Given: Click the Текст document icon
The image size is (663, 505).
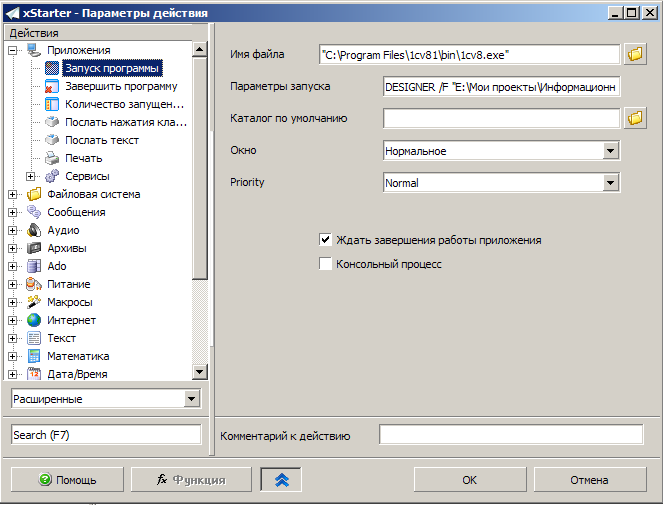Looking at the screenshot, I should click(34, 338).
